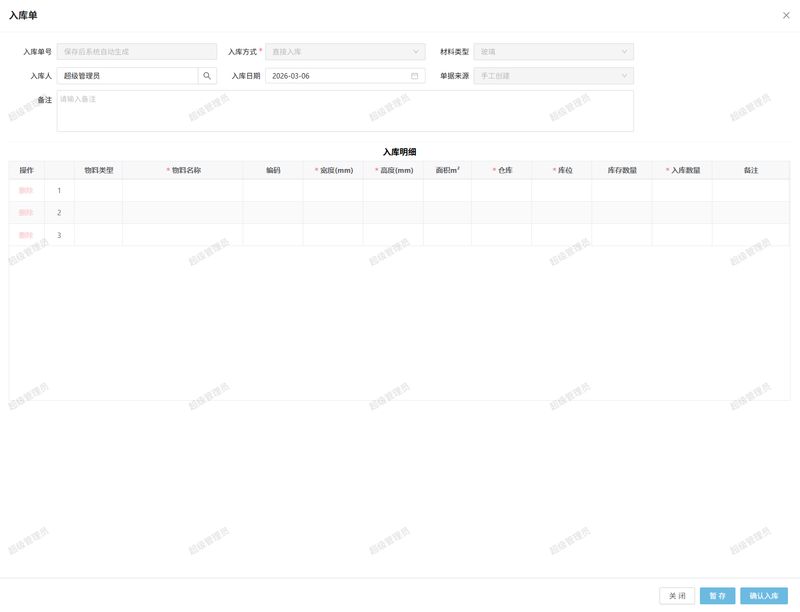The width and height of the screenshot is (800, 612).
Task: Click into the 备注 textarea
Action: (x=345, y=111)
